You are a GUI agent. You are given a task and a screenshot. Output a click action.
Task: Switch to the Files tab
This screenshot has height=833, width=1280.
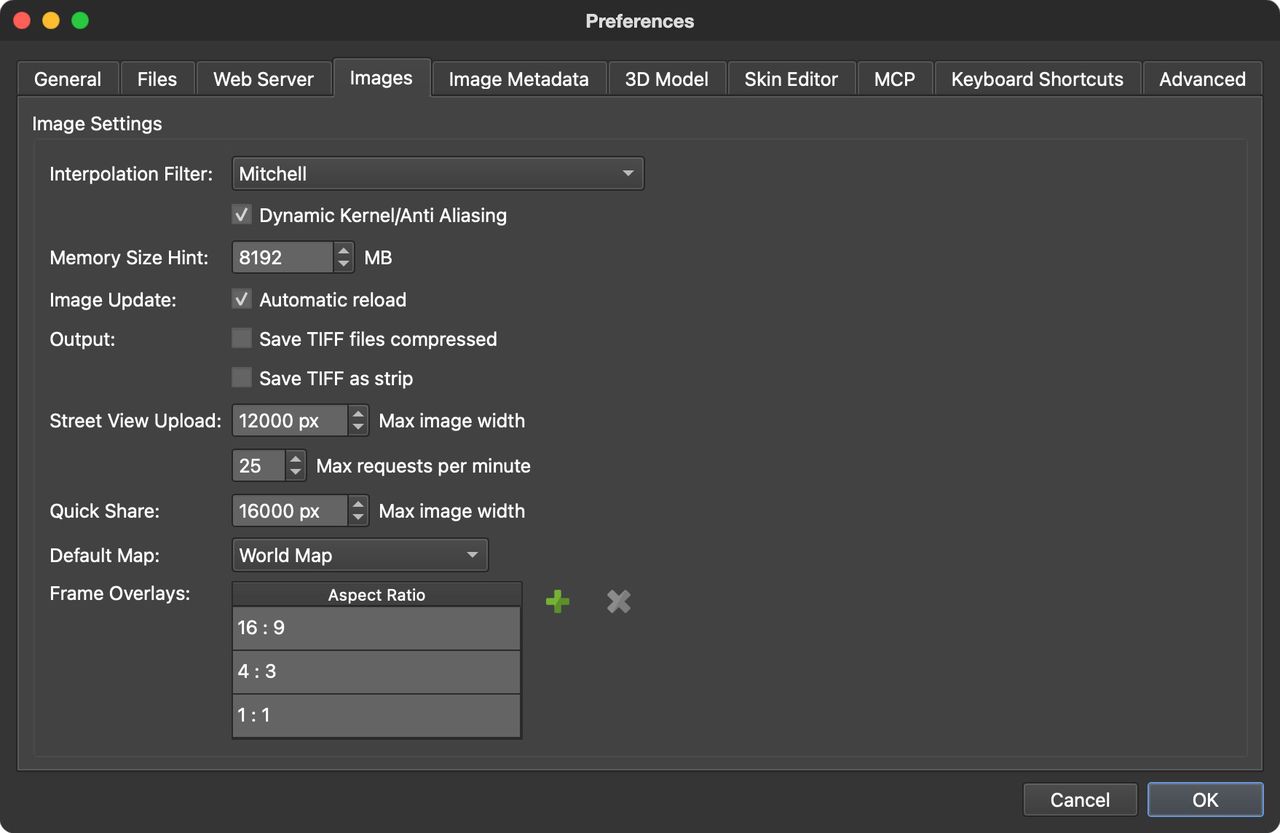point(157,79)
